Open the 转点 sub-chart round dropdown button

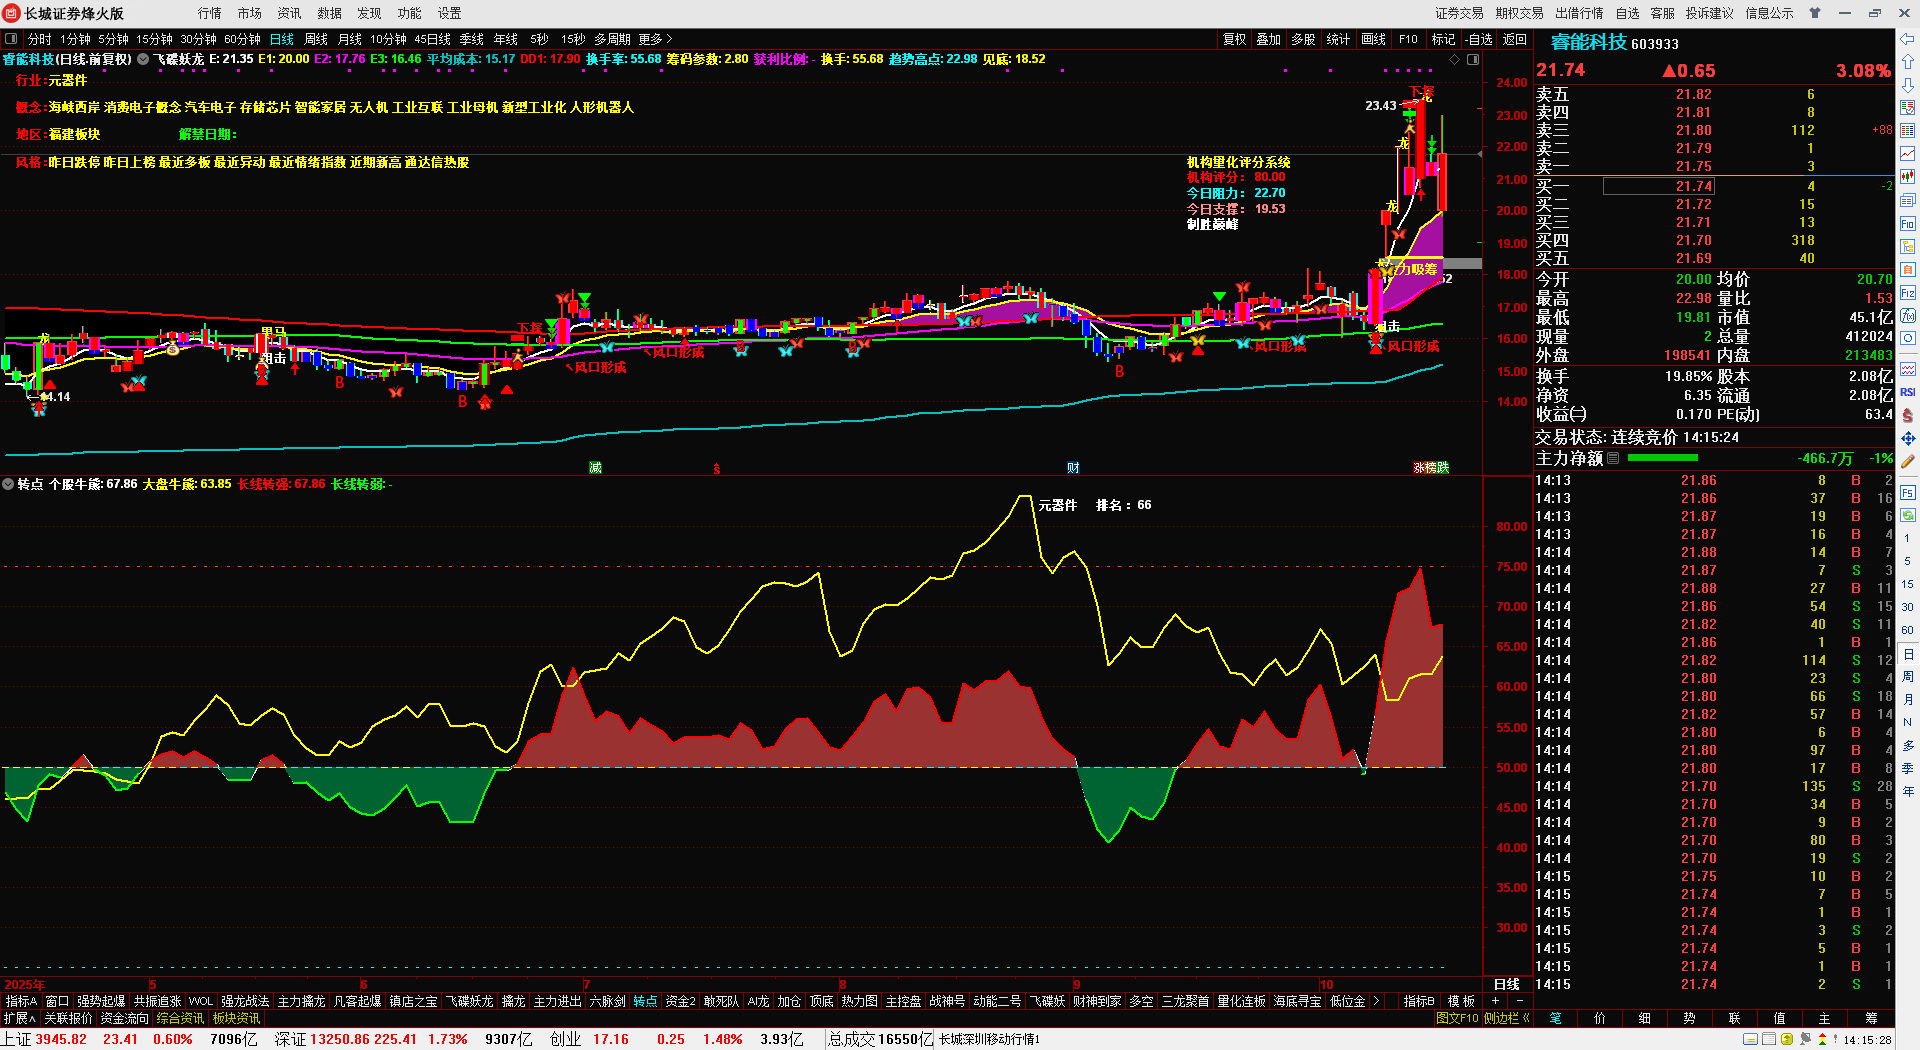tap(8, 484)
